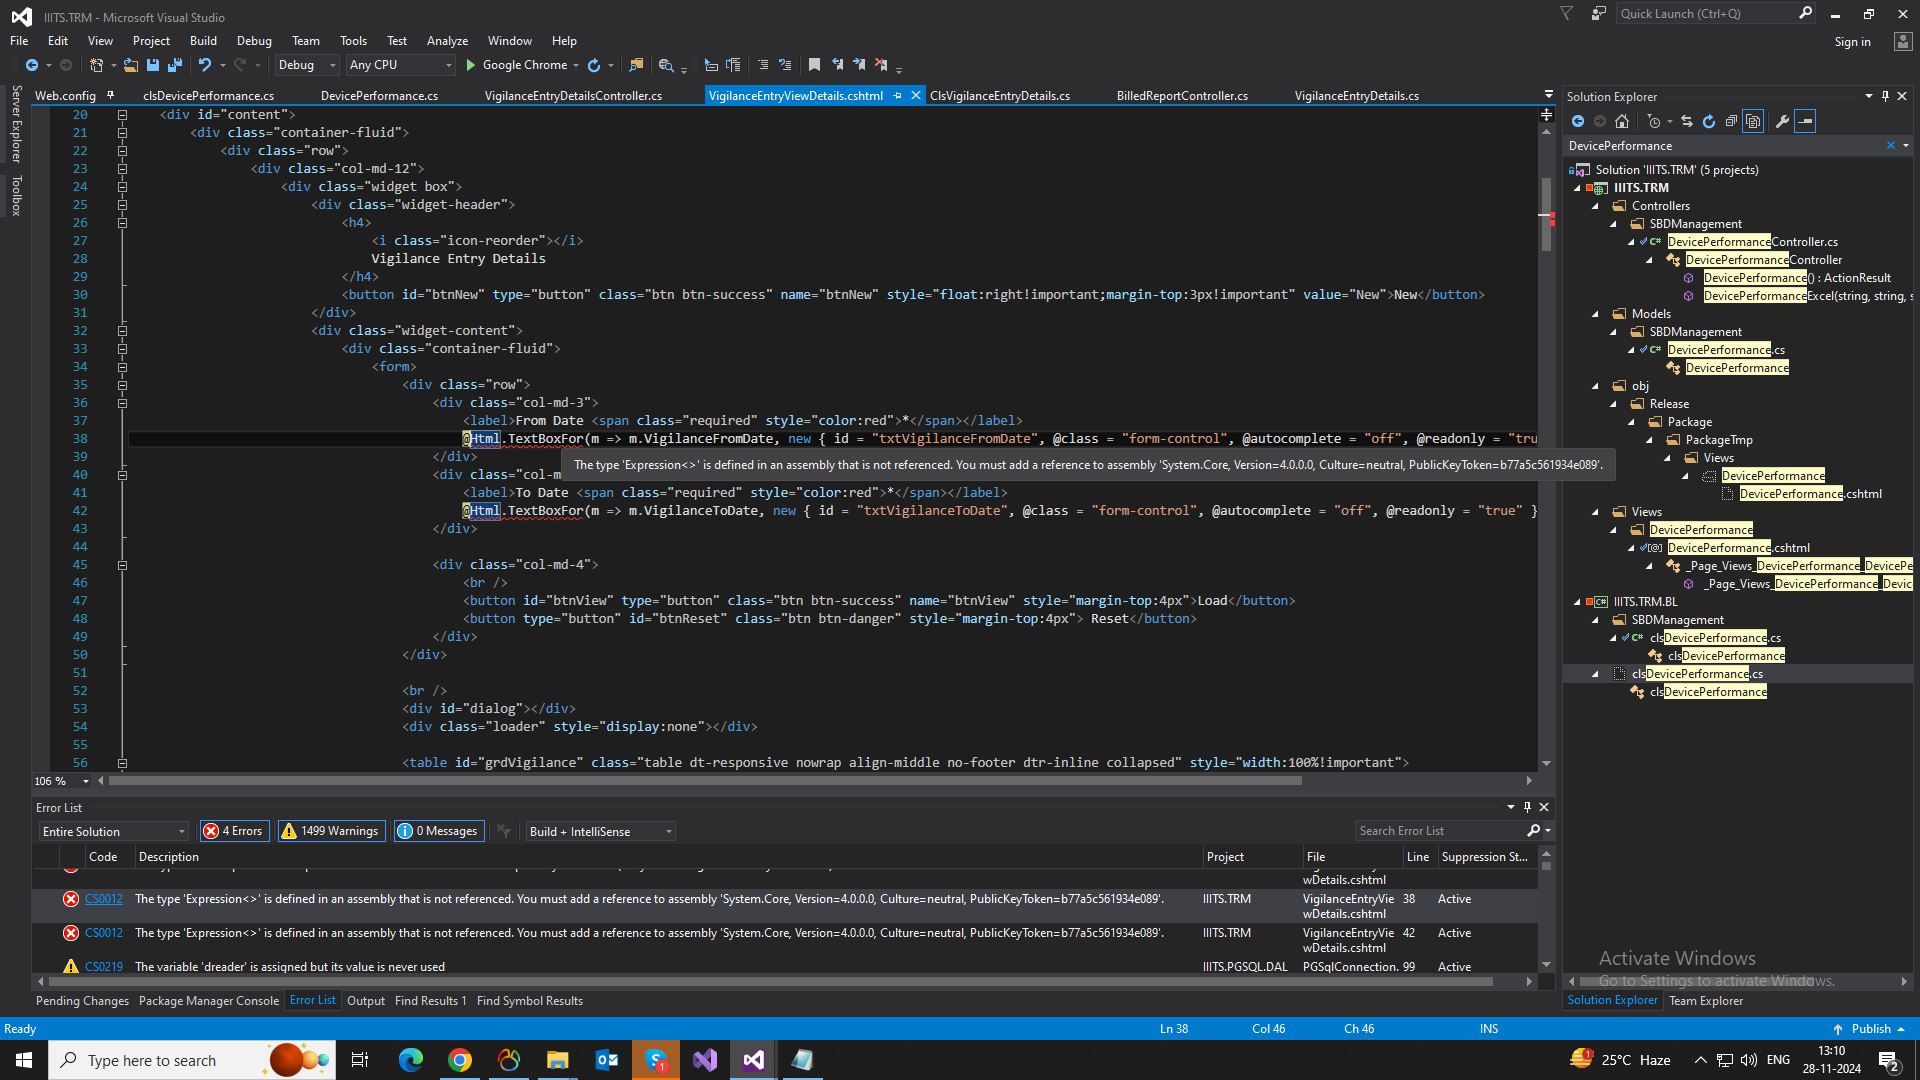Switch to the BilledReportController.cs tab
This screenshot has width=1920, height=1080.
pos(1182,96)
